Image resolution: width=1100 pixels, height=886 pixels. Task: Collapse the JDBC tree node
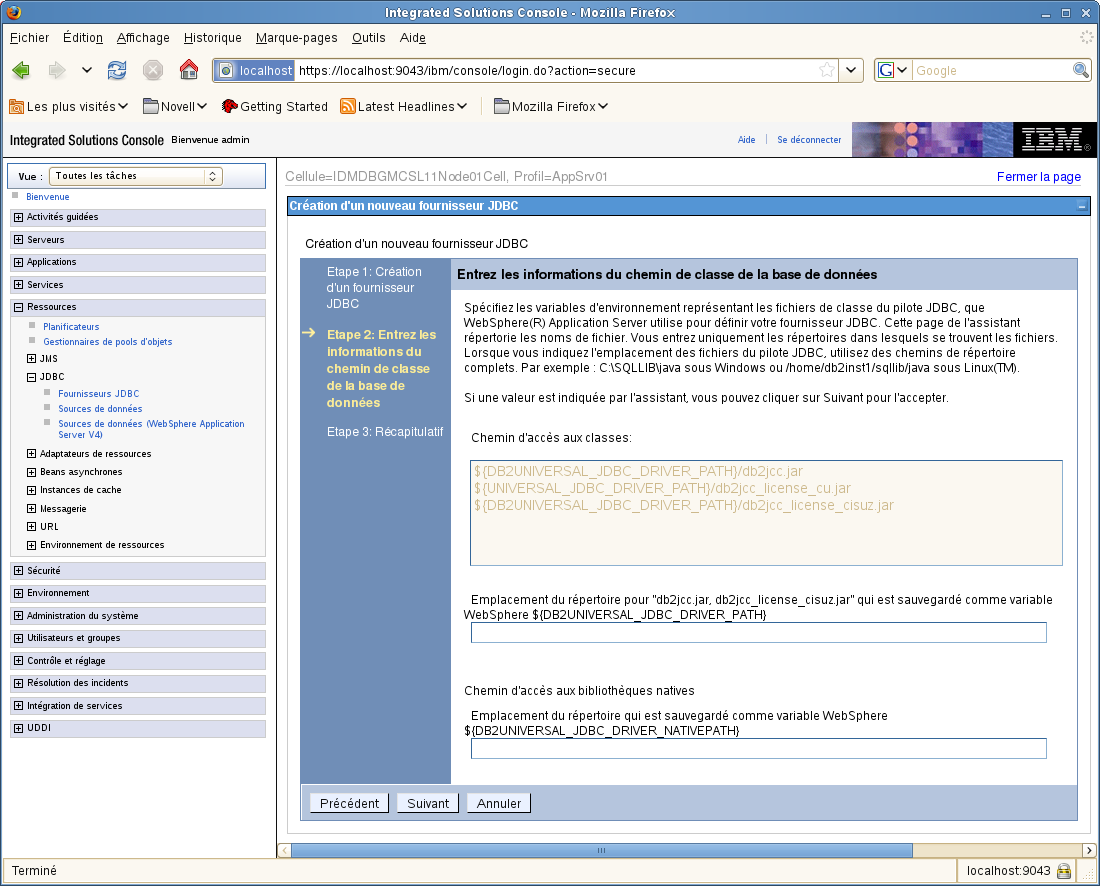point(31,377)
